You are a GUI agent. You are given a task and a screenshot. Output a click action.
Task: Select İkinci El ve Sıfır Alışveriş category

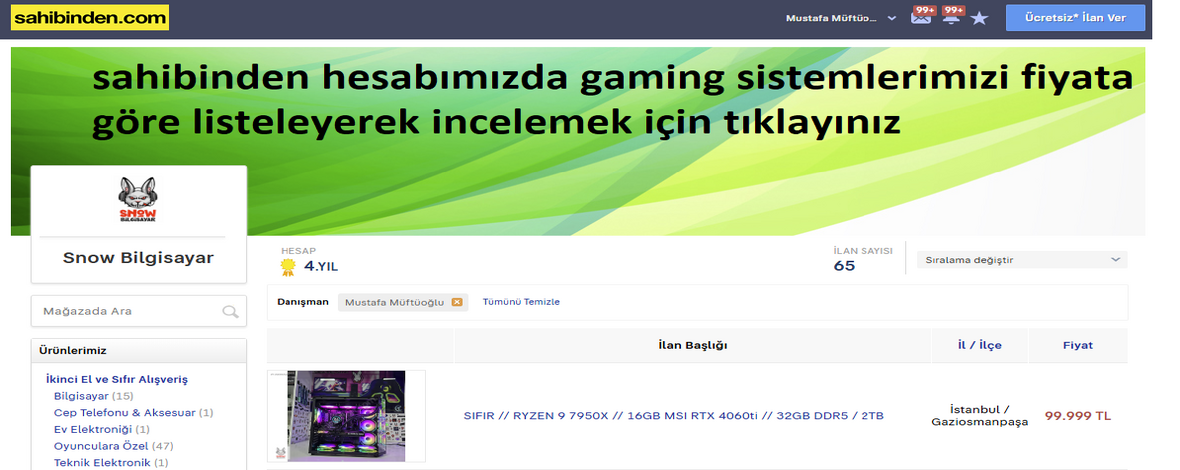117,379
